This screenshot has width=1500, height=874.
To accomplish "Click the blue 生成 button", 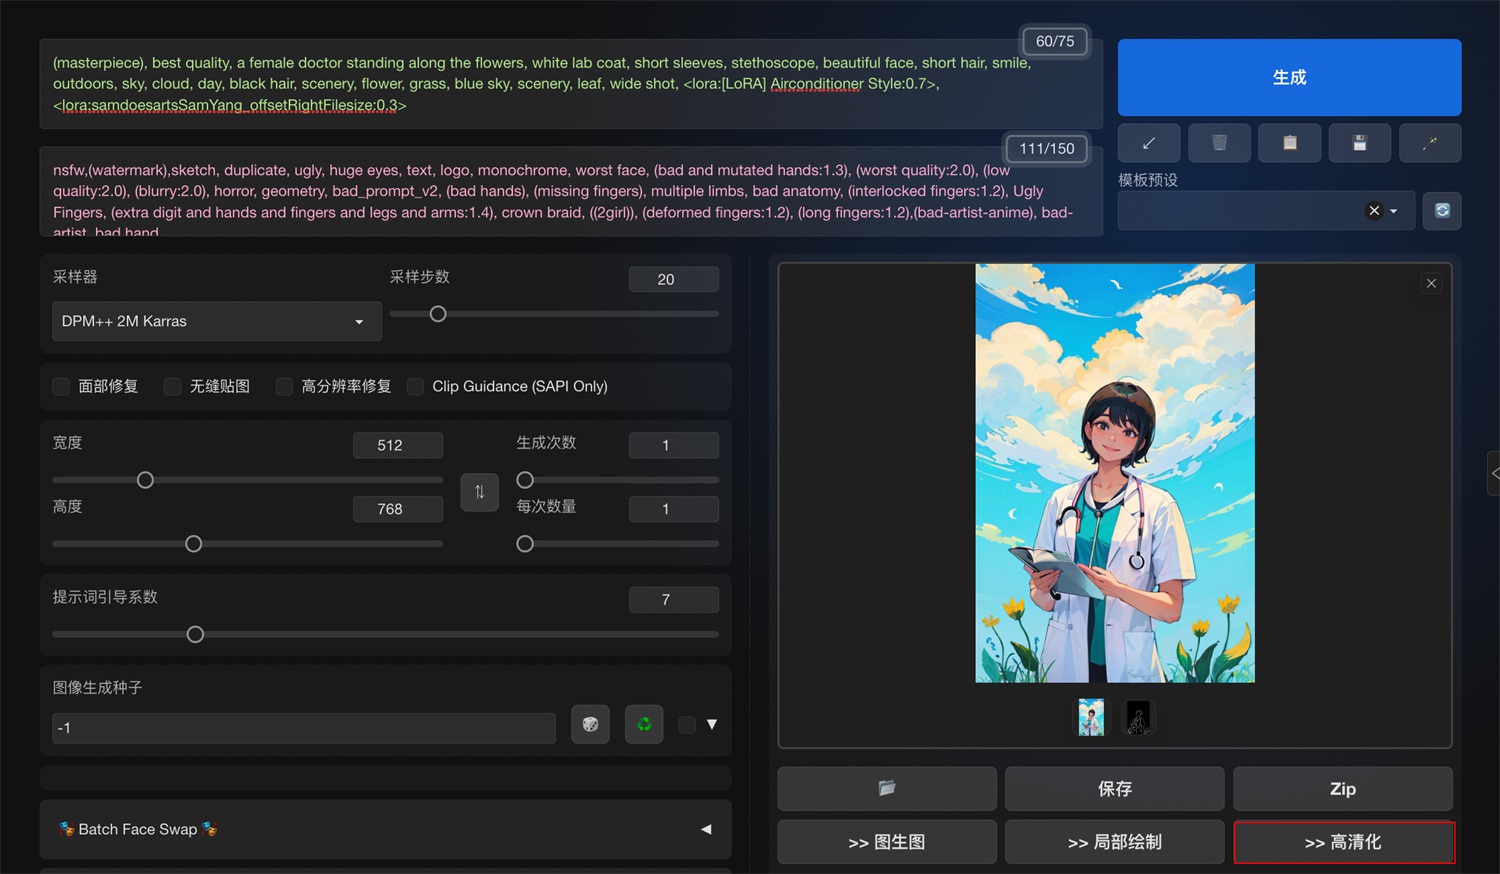I will 1288,78.
